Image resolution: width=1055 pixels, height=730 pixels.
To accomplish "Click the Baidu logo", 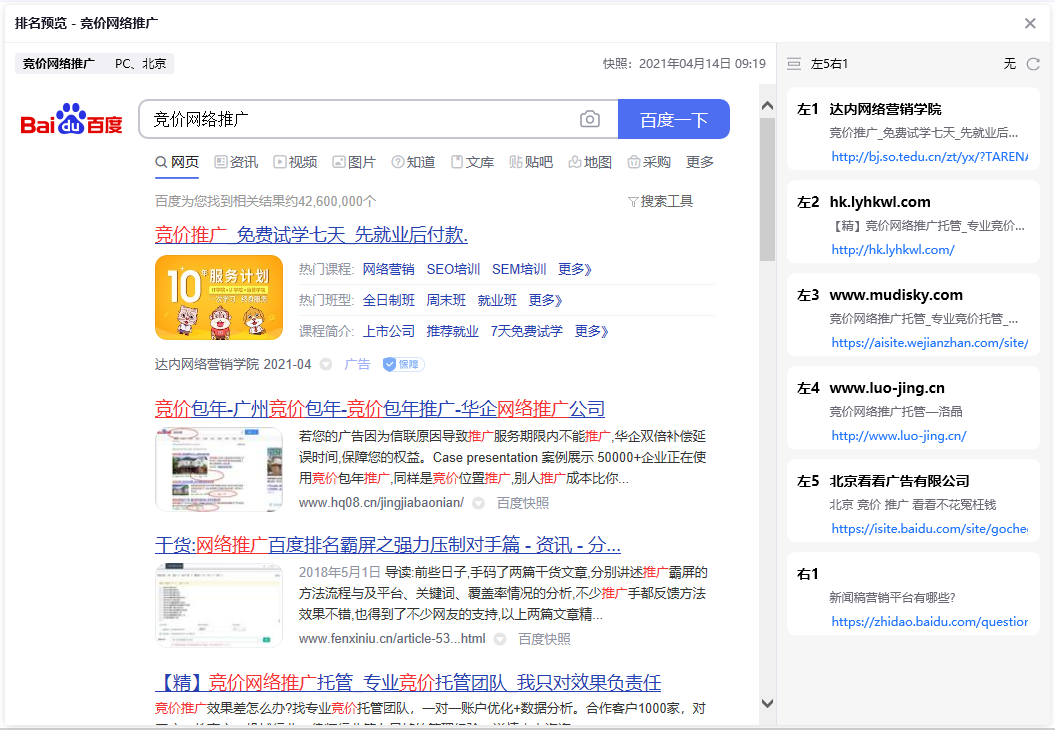I will [71, 120].
